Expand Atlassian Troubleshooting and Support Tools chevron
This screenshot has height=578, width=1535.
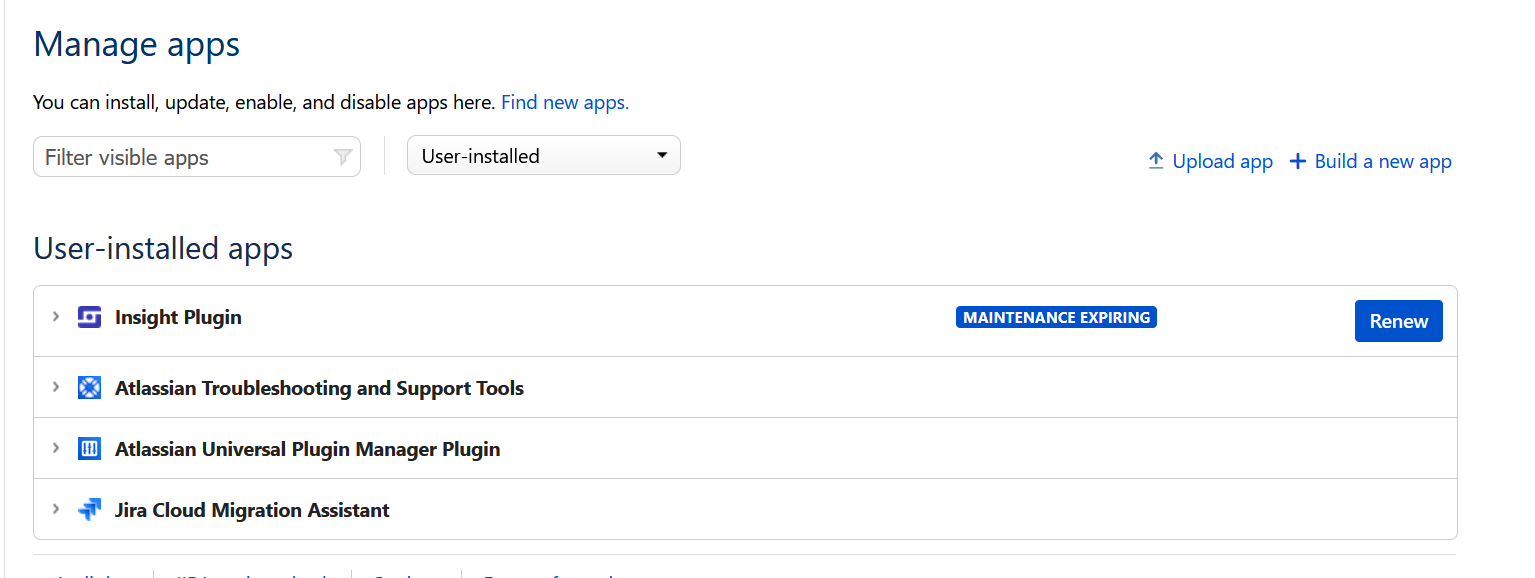(56, 387)
